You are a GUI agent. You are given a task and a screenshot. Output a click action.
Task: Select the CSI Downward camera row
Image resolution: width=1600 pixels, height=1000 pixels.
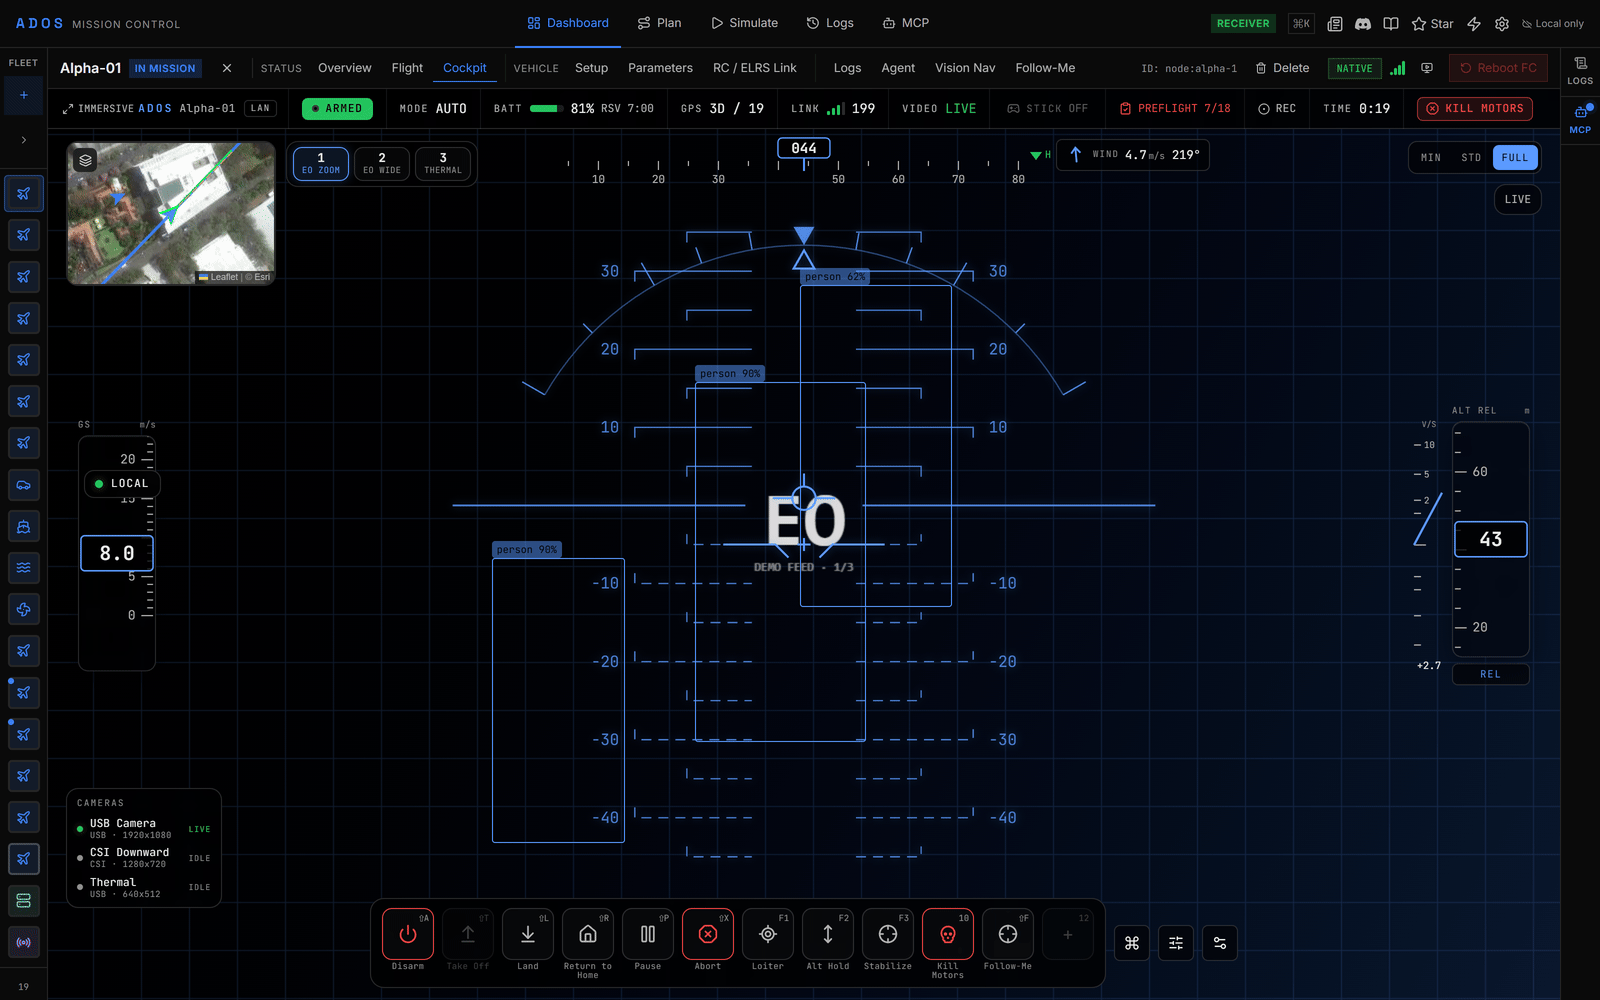(x=144, y=858)
